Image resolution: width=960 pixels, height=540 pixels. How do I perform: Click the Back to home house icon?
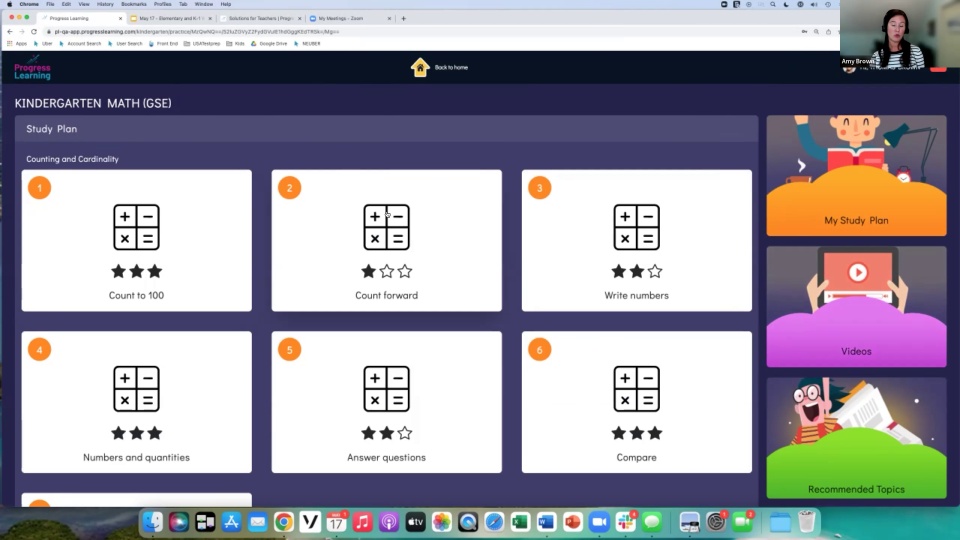(420, 67)
